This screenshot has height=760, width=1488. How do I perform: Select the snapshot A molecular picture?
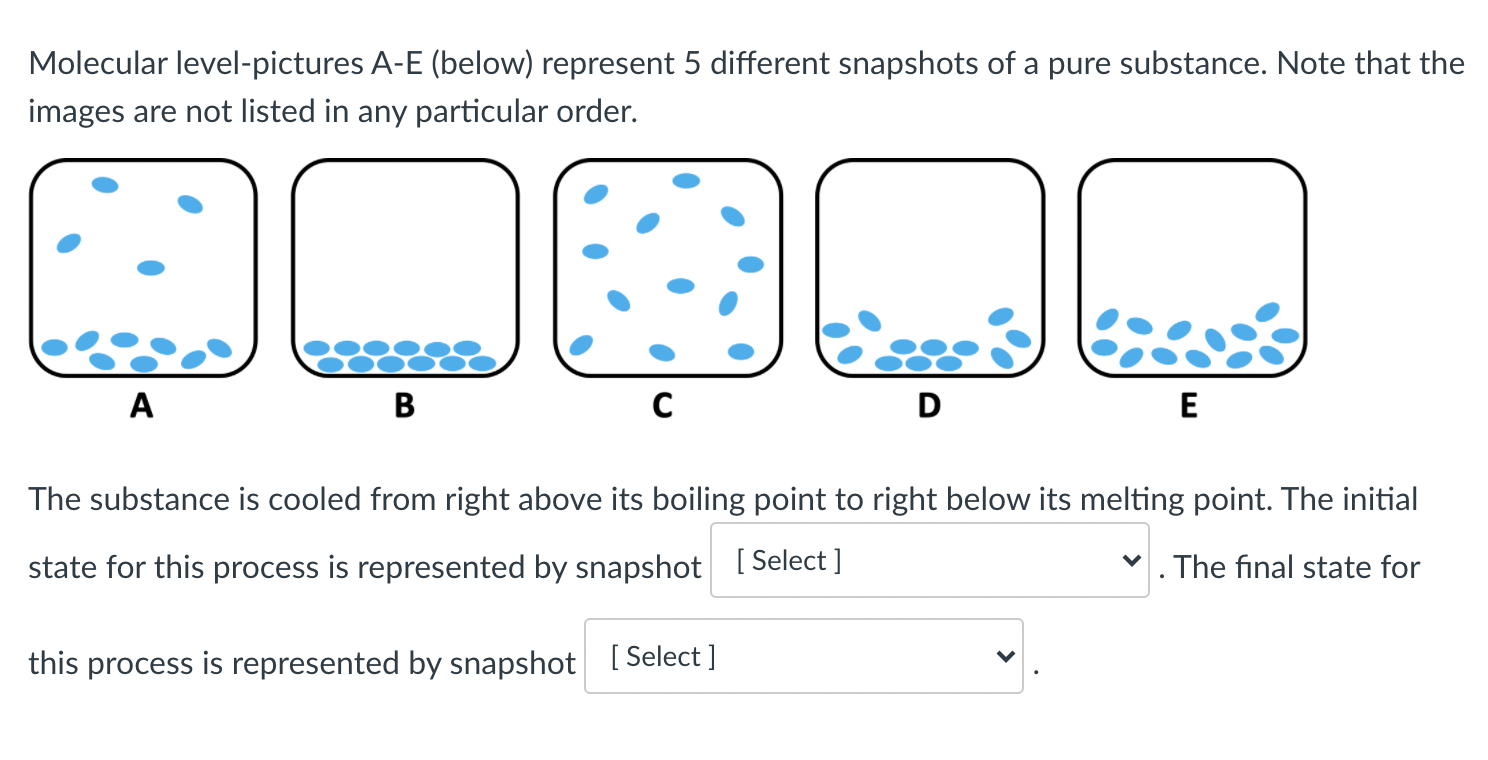(143, 268)
